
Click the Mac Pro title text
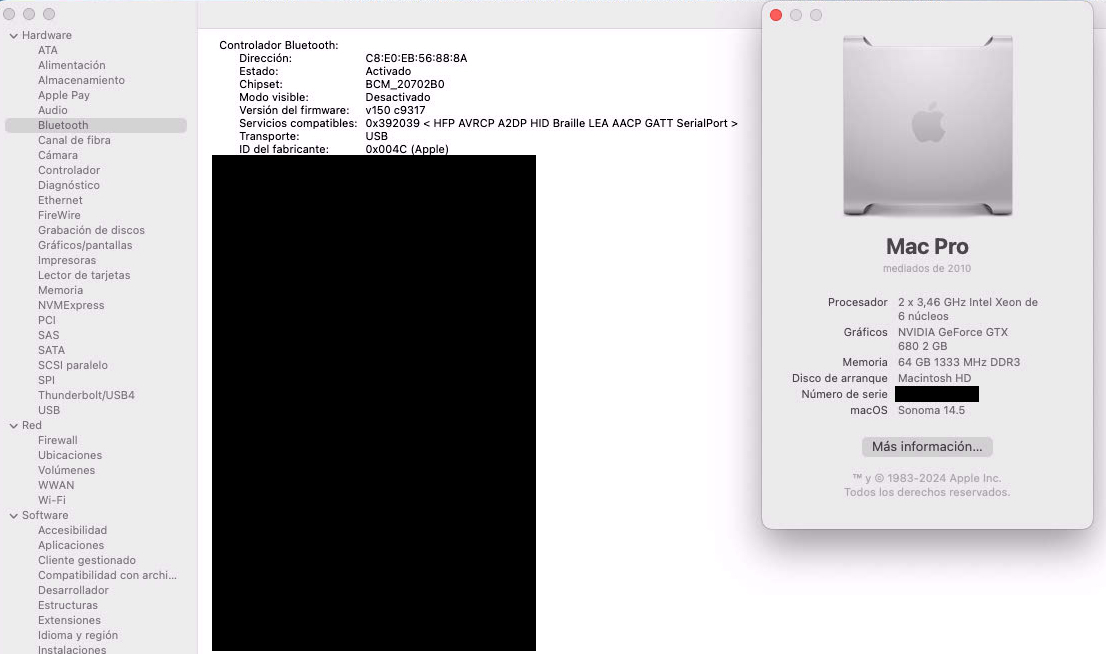click(927, 246)
